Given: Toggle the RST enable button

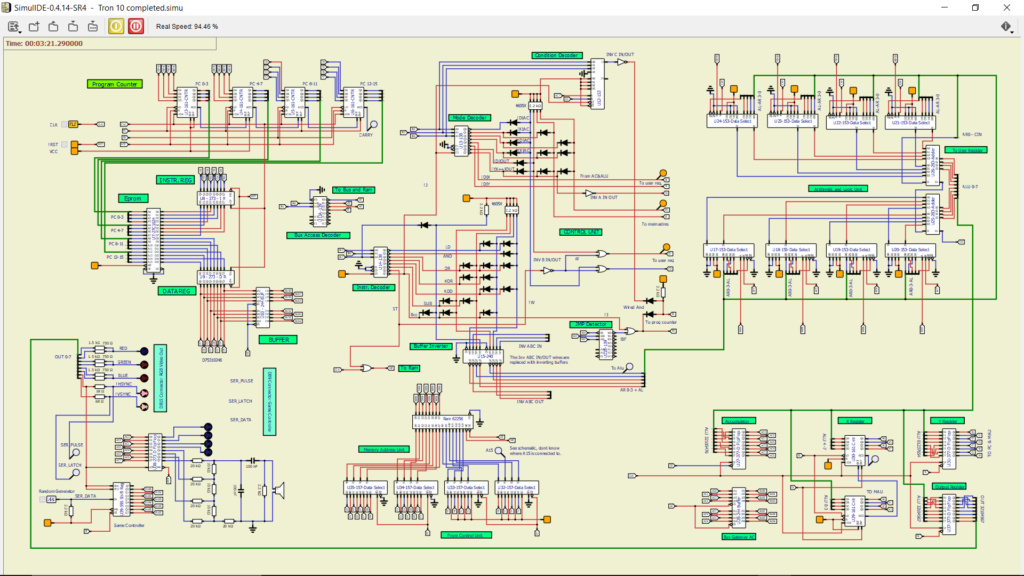Looking at the screenshot, I should click(64, 144).
